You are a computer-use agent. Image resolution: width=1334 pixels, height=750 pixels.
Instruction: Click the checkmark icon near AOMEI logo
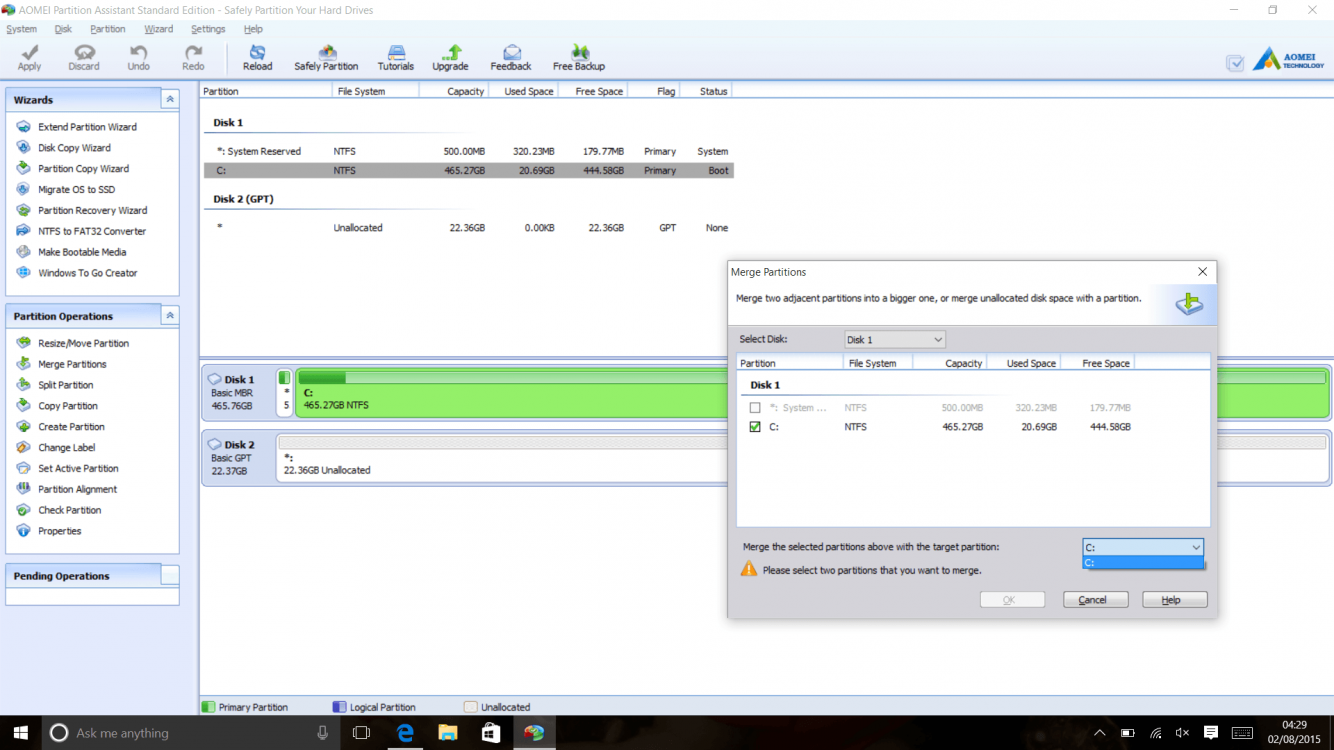(x=1235, y=63)
